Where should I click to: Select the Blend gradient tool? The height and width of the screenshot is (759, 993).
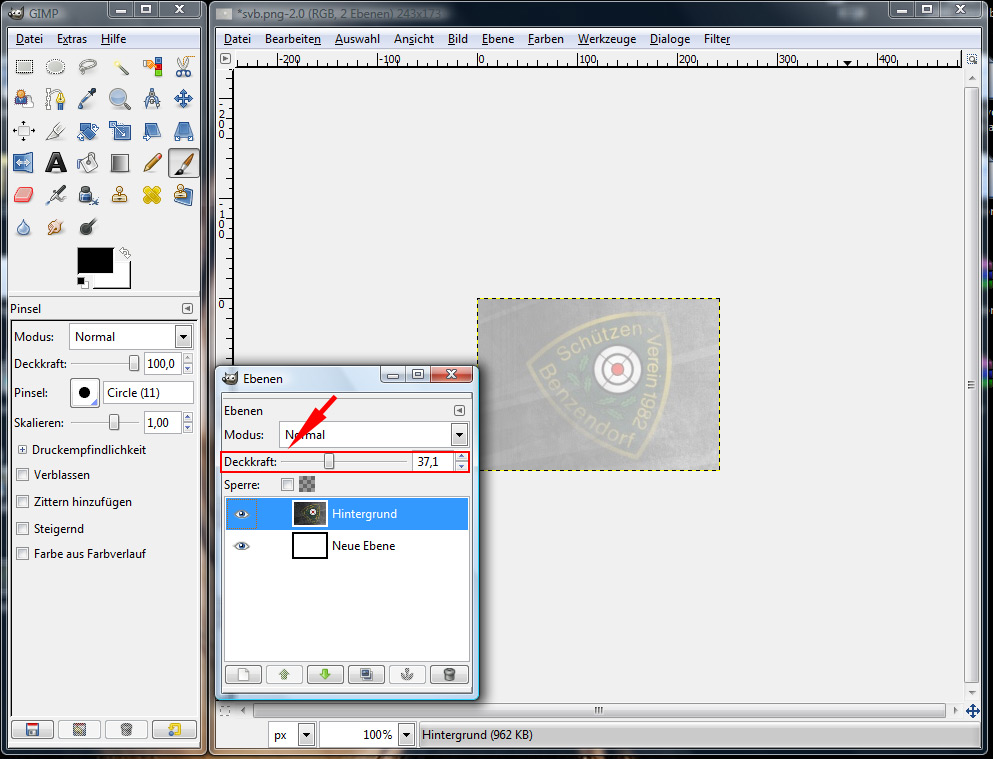[120, 163]
